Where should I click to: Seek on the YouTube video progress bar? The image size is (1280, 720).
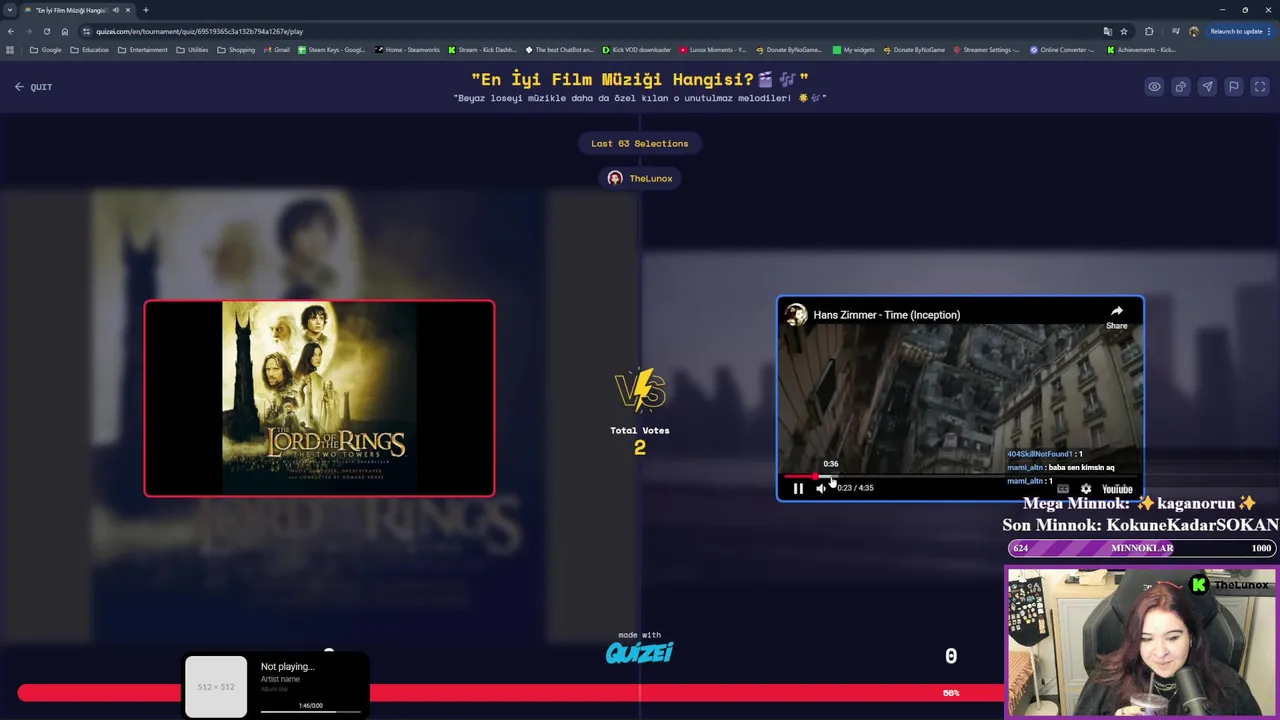960,477
